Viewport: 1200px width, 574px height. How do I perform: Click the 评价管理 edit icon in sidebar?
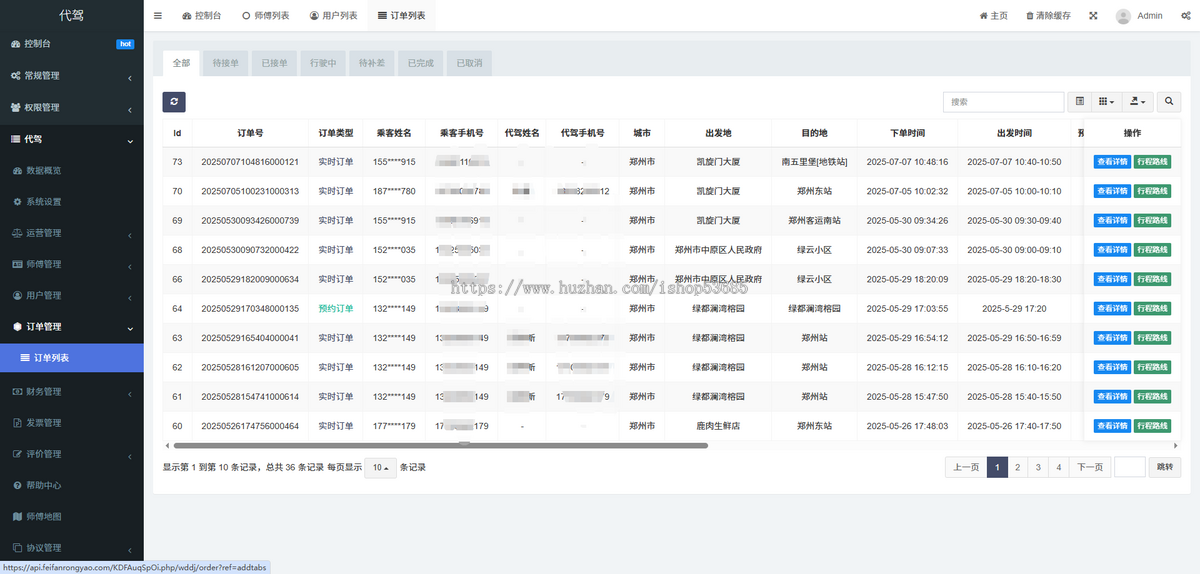(17, 454)
